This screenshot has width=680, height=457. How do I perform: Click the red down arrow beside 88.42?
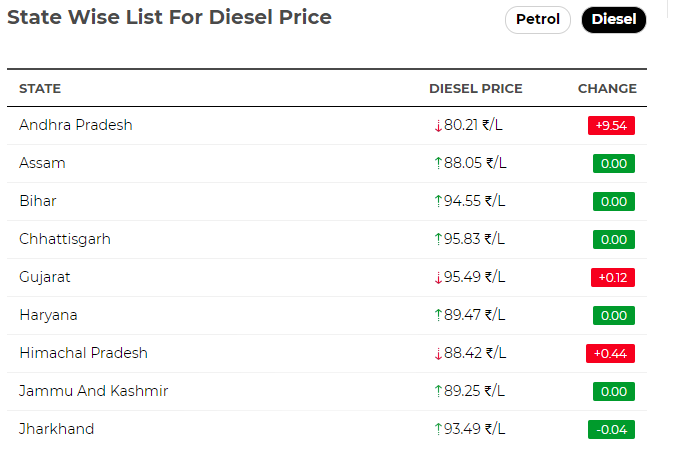click(438, 353)
